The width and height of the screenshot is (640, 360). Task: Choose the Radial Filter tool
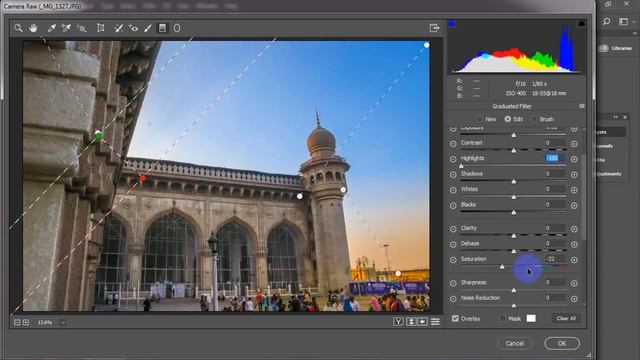177,28
